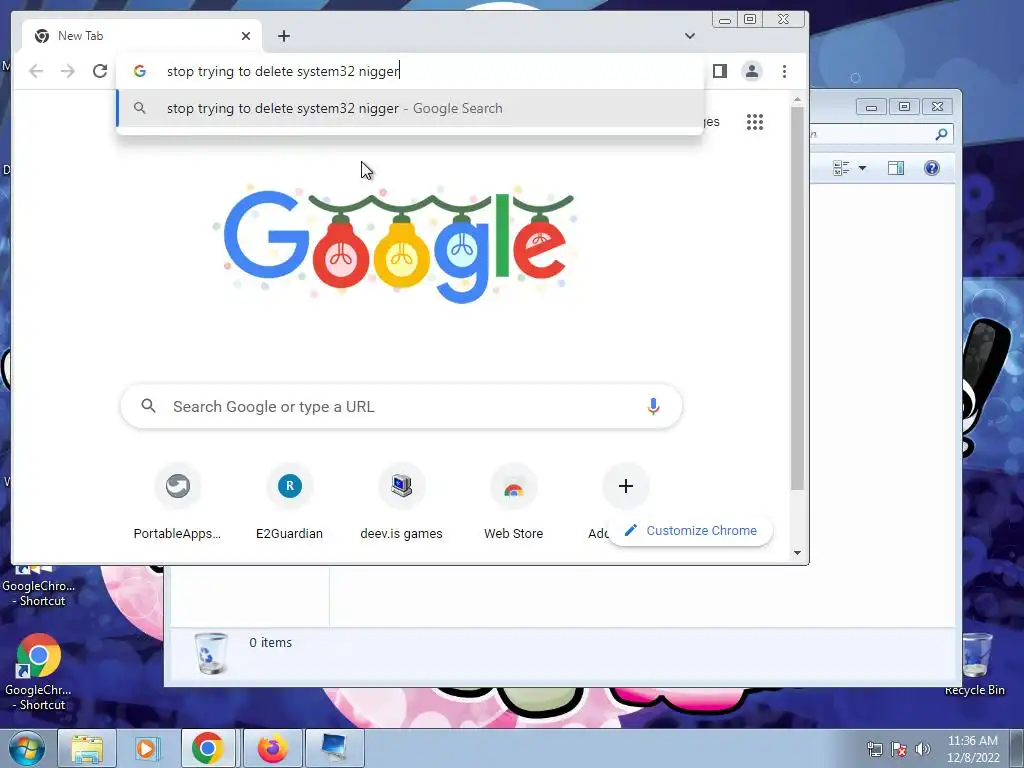Open Chrome profile avatar menu
Image resolution: width=1024 pixels, height=768 pixels.
pos(752,71)
